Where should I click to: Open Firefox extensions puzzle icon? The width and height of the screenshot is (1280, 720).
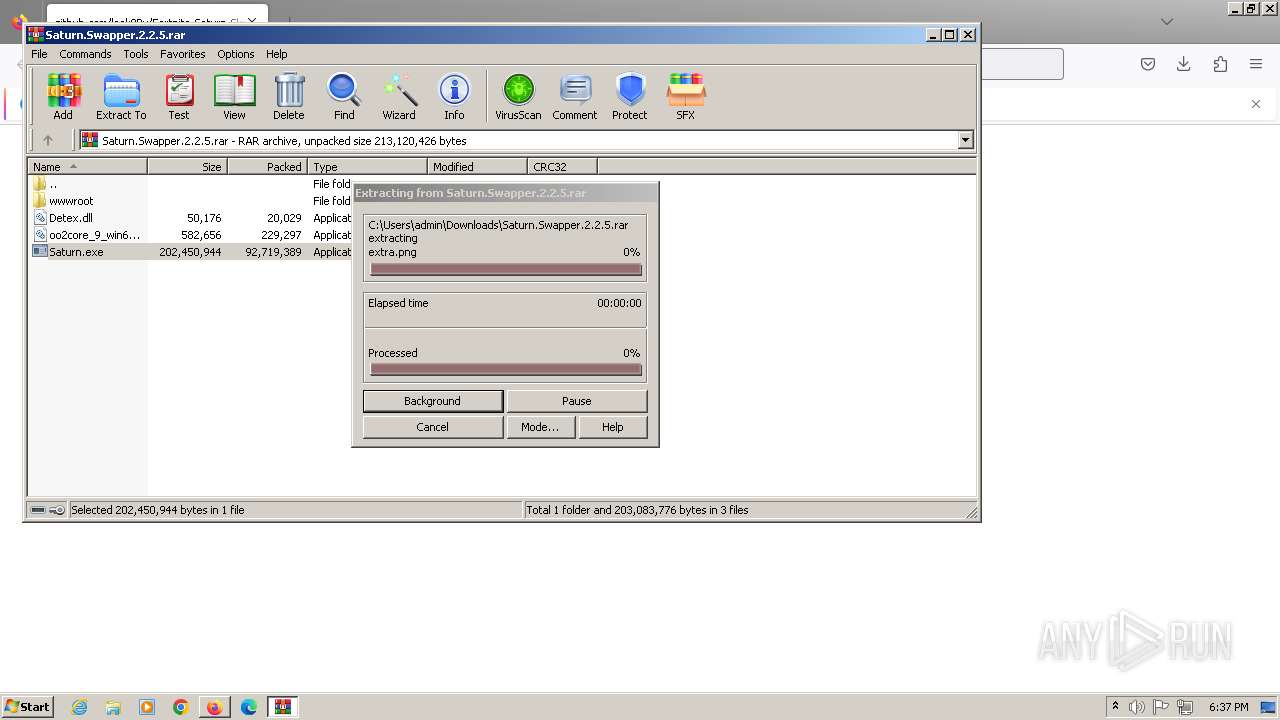(1220, 64)
